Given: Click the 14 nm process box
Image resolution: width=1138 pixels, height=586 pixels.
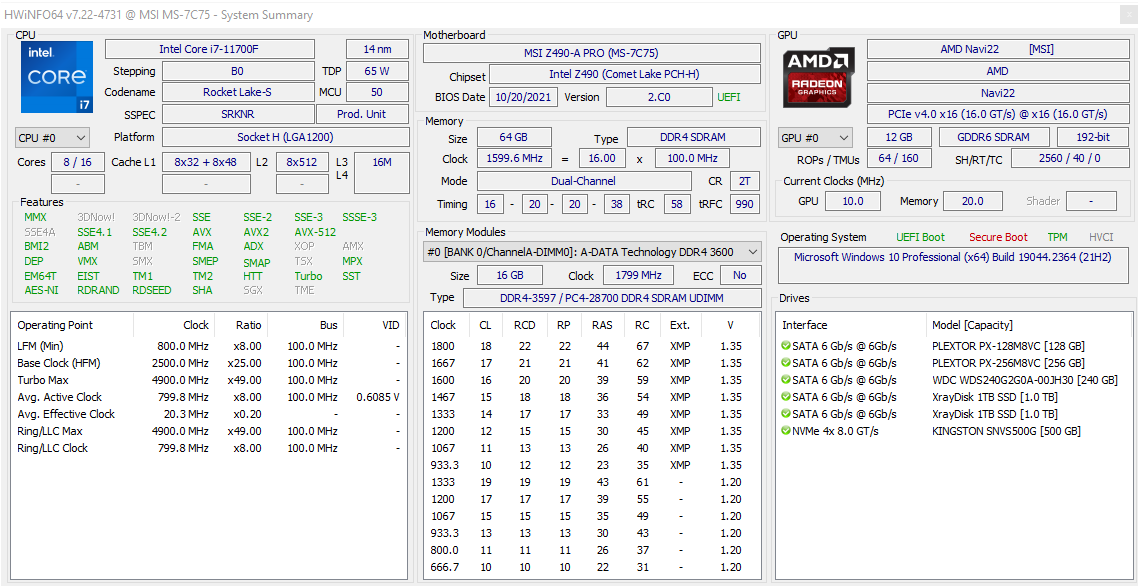Looking at the screenshot, I should tap(377, 49).
